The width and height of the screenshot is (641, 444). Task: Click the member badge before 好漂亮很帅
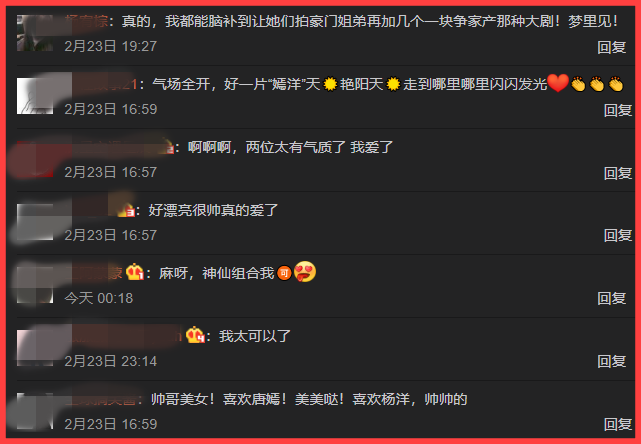(126, 210)
